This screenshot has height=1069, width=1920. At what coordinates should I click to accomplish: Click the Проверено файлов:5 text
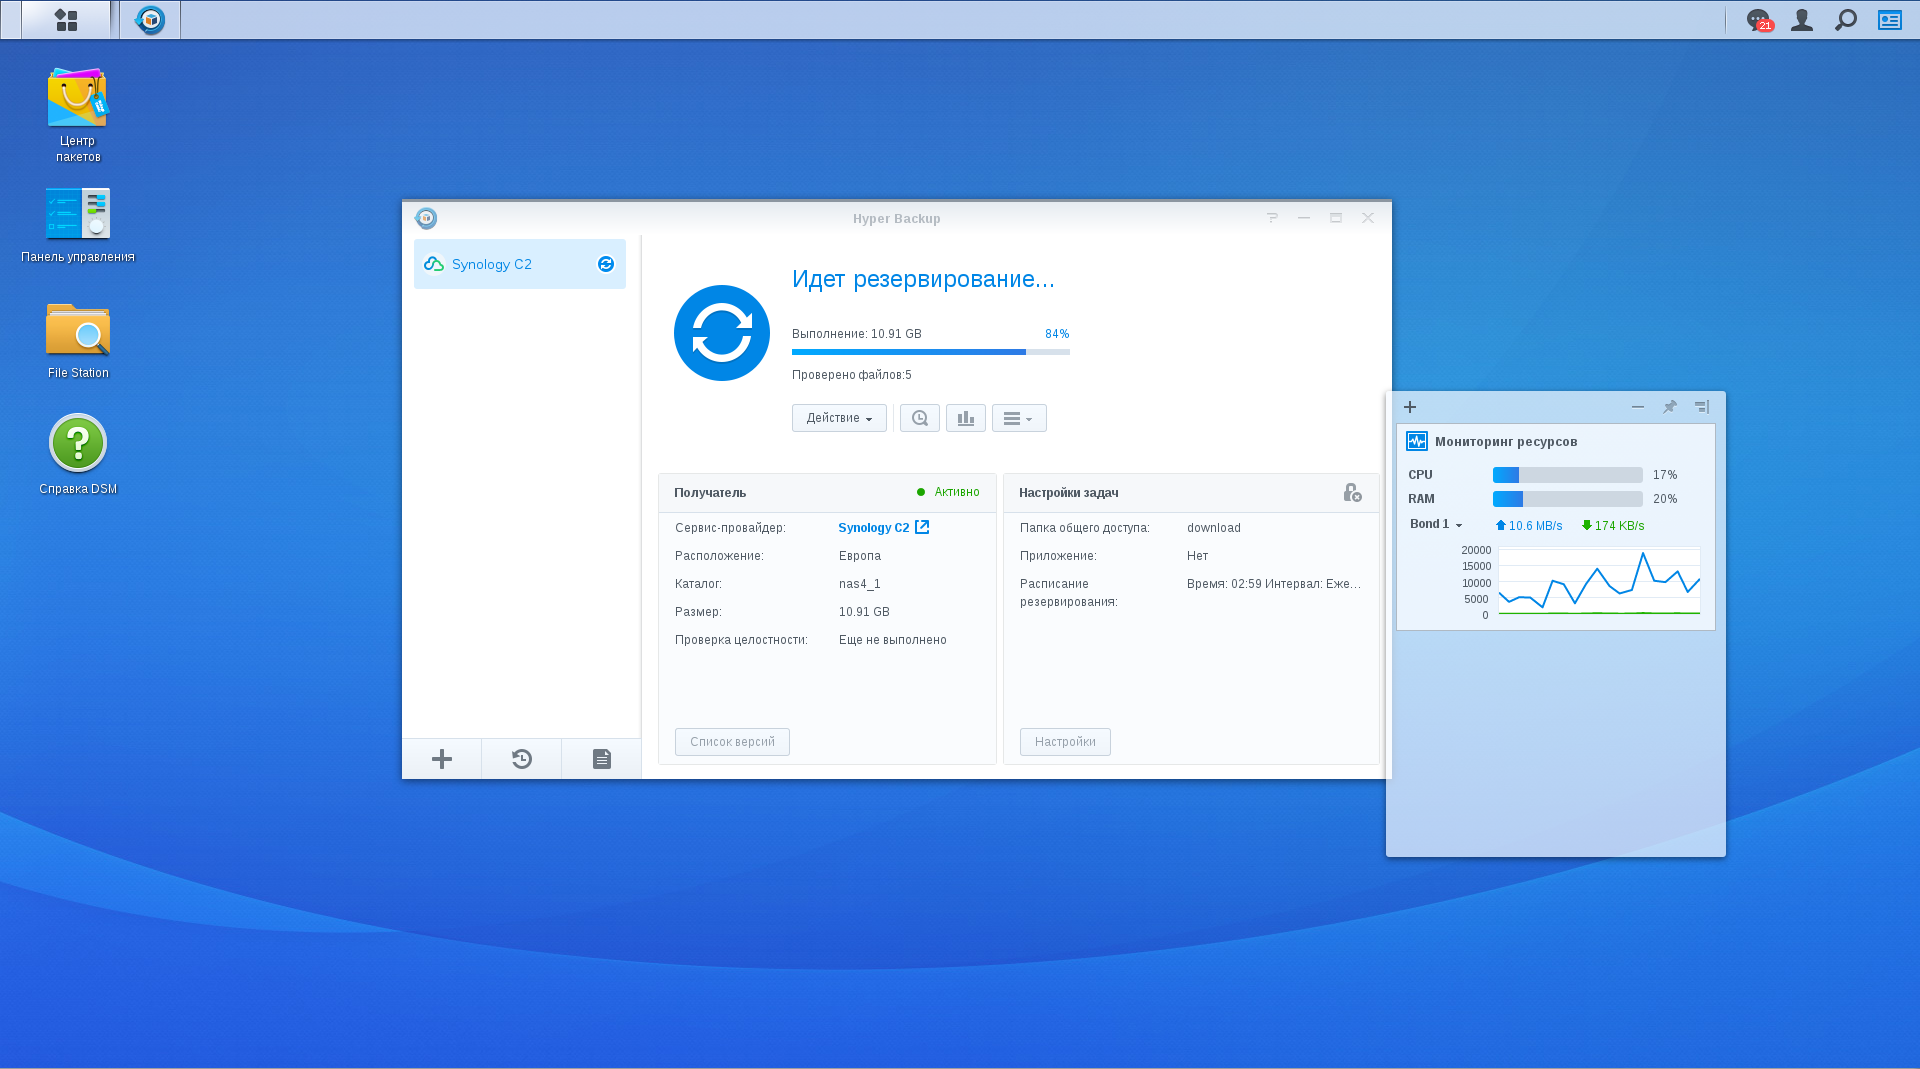[x=852, y=375]
